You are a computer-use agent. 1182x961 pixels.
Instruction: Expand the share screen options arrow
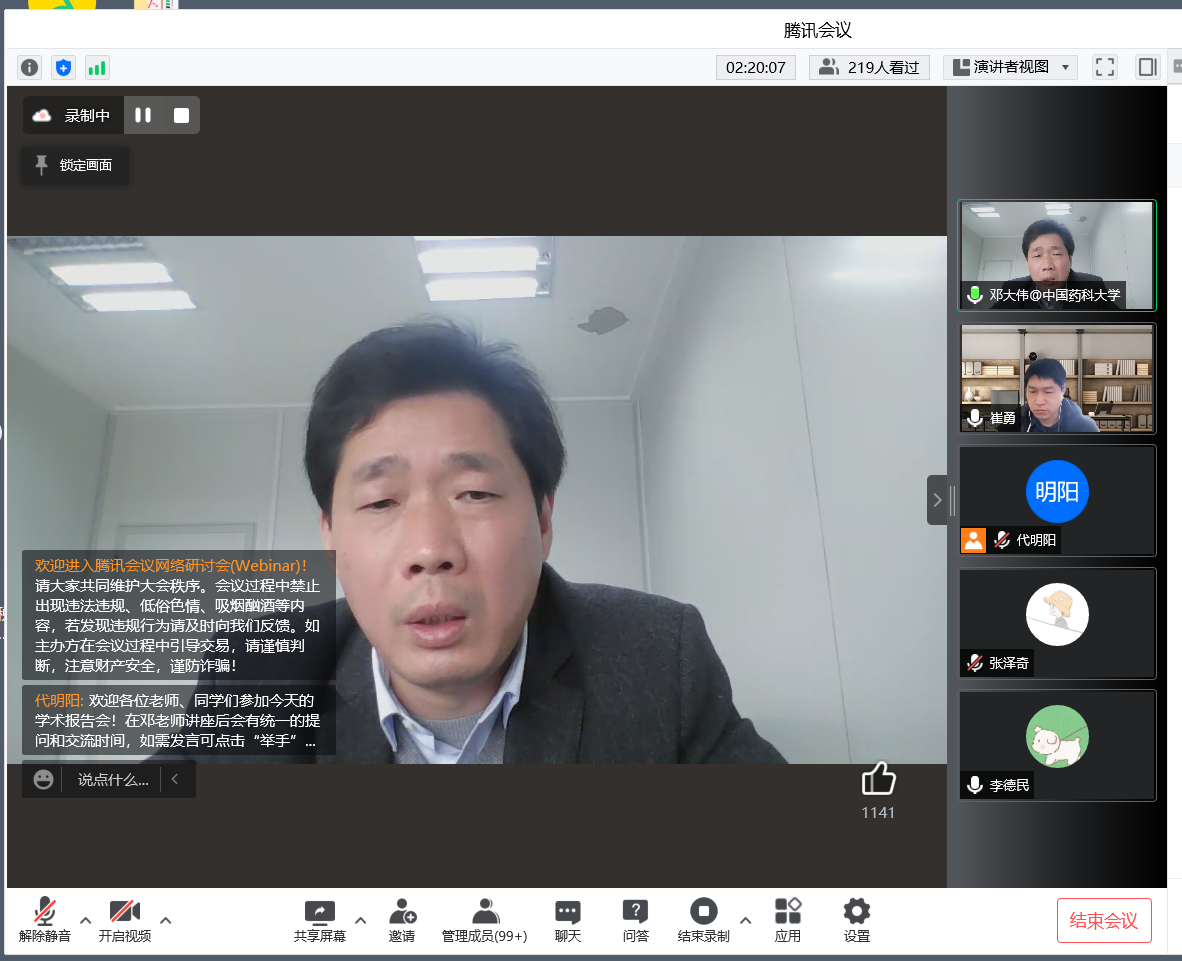[x=361, y=920]
